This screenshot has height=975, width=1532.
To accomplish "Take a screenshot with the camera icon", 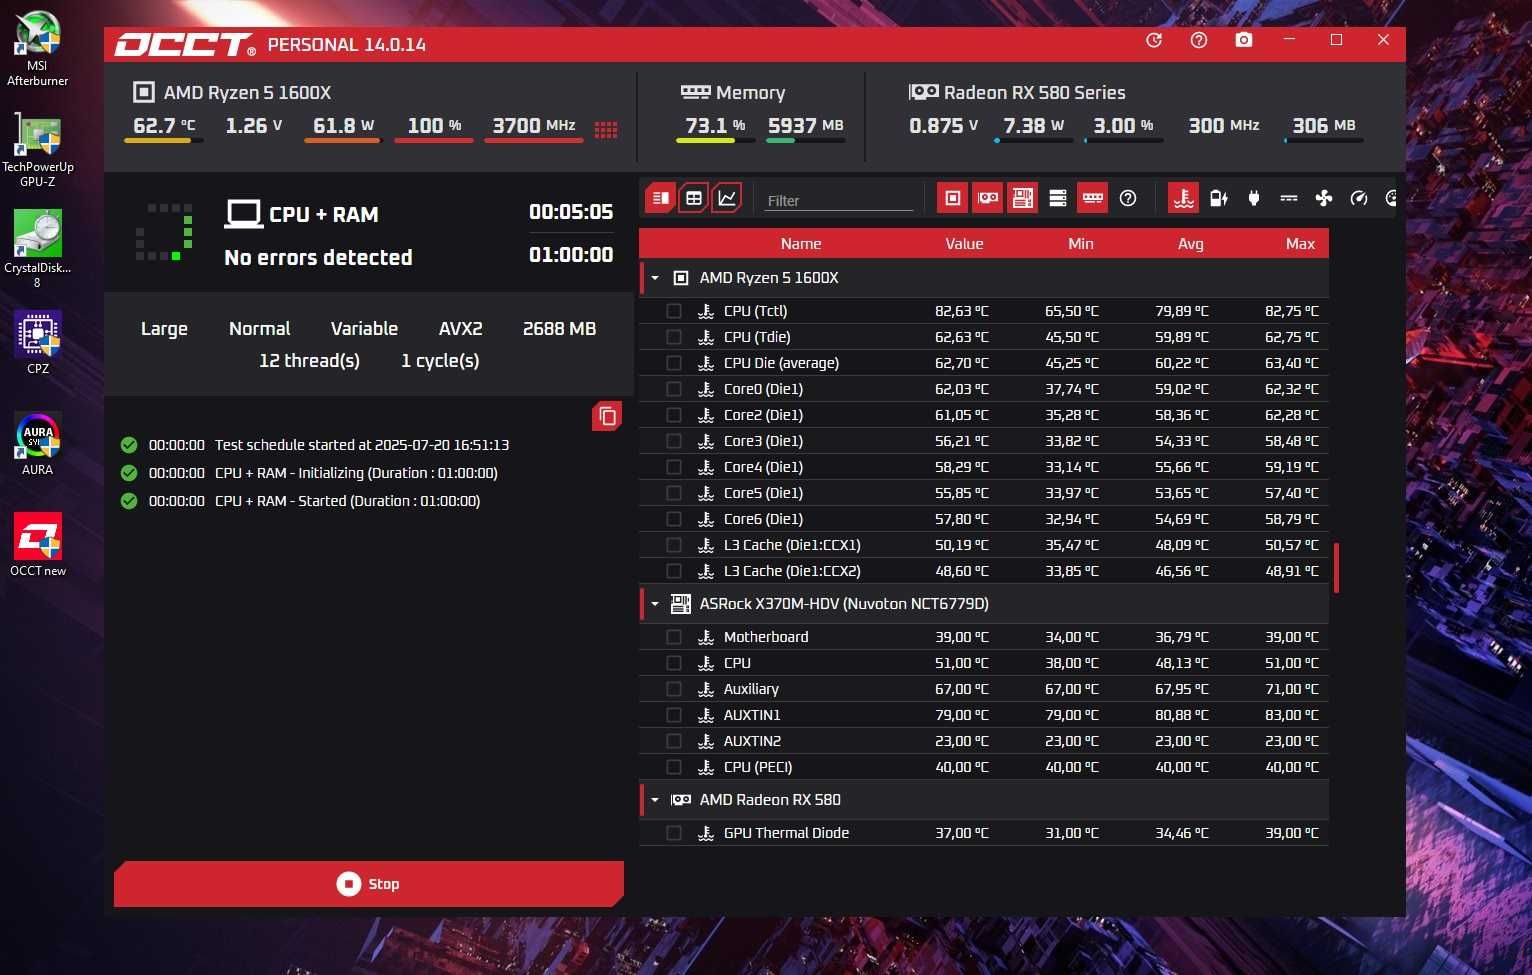I will point(1244,40).
